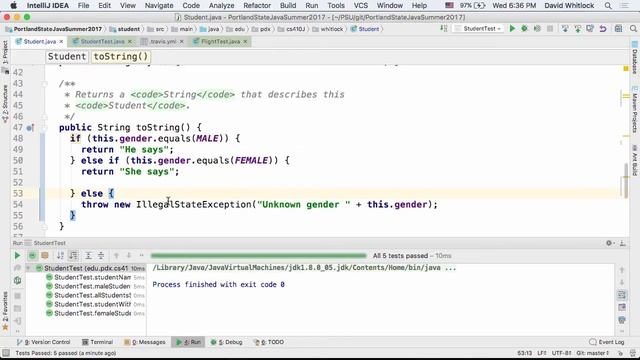
Task: Select StudentTest.femaleStude test result
Action: [92, 313]
